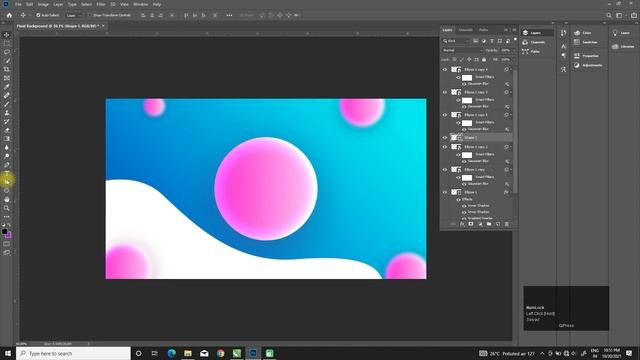Click the Layers panel vertical scrollbar

pos(515,131)
